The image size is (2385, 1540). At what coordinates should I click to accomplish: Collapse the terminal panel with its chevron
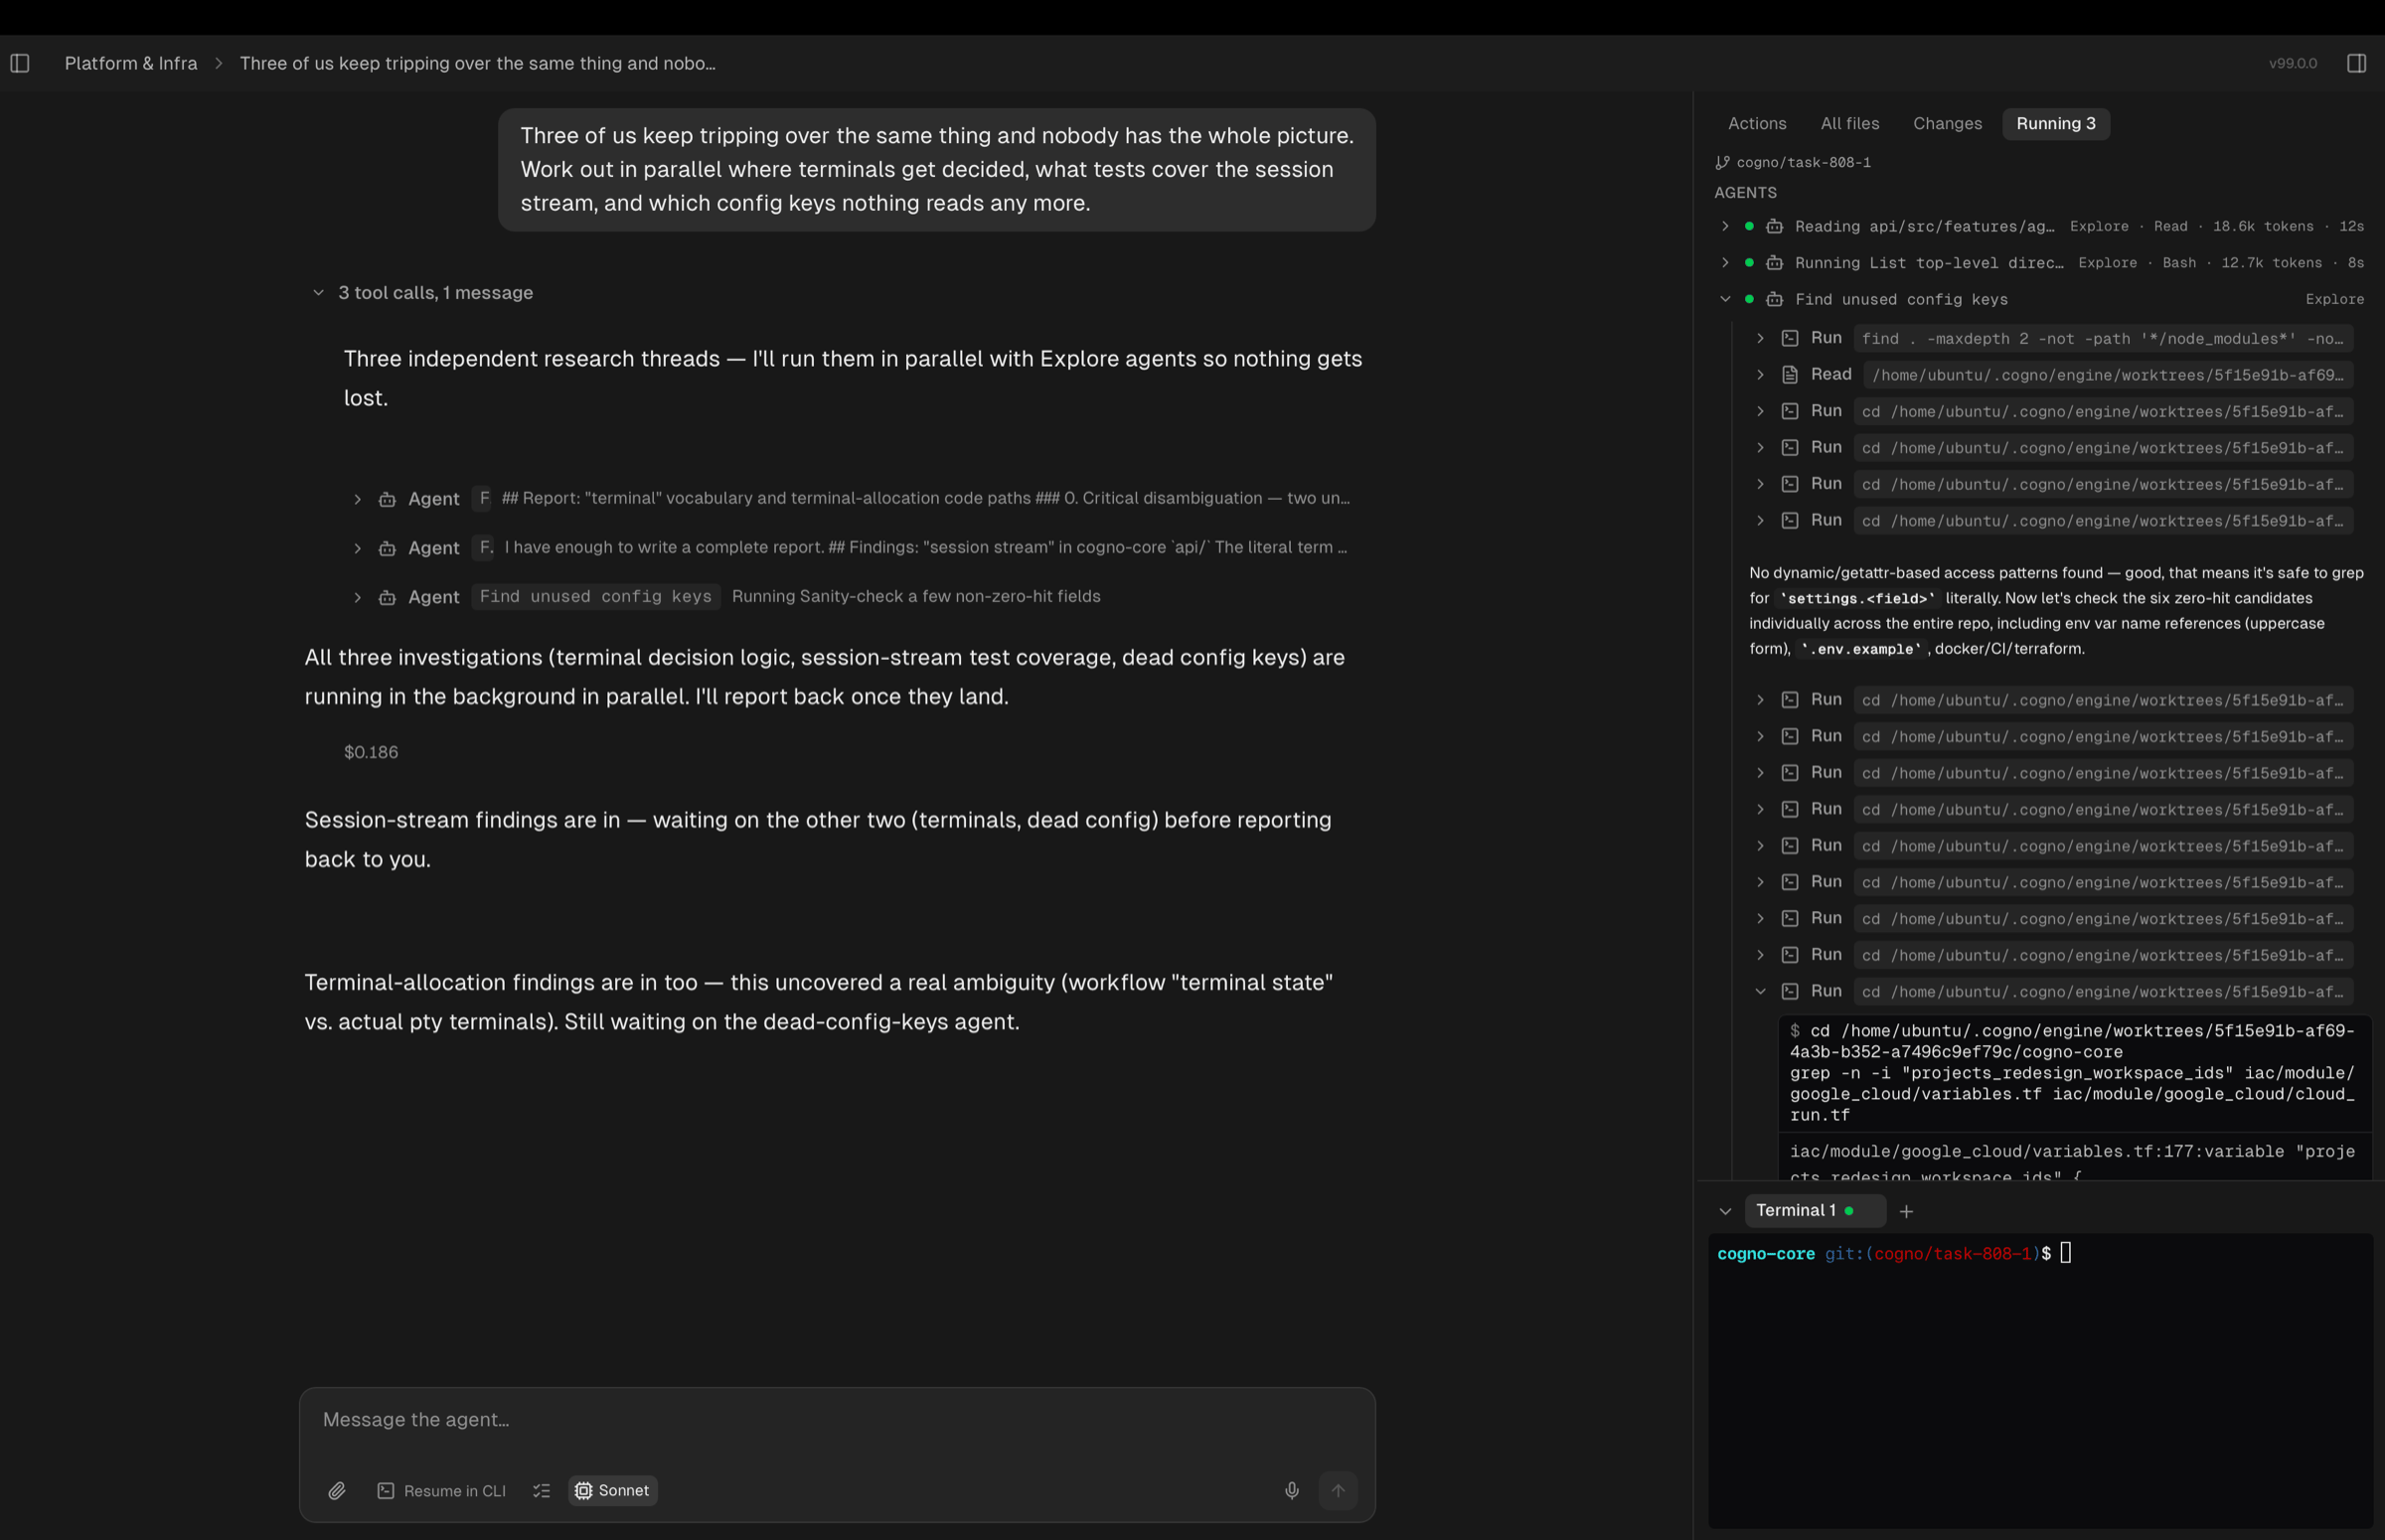coord(1725,1211)
